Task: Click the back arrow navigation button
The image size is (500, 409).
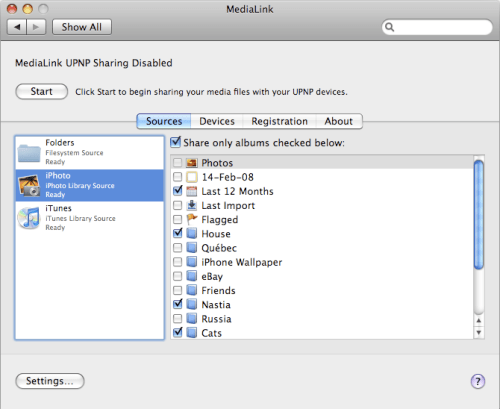Action: [17, 27]
